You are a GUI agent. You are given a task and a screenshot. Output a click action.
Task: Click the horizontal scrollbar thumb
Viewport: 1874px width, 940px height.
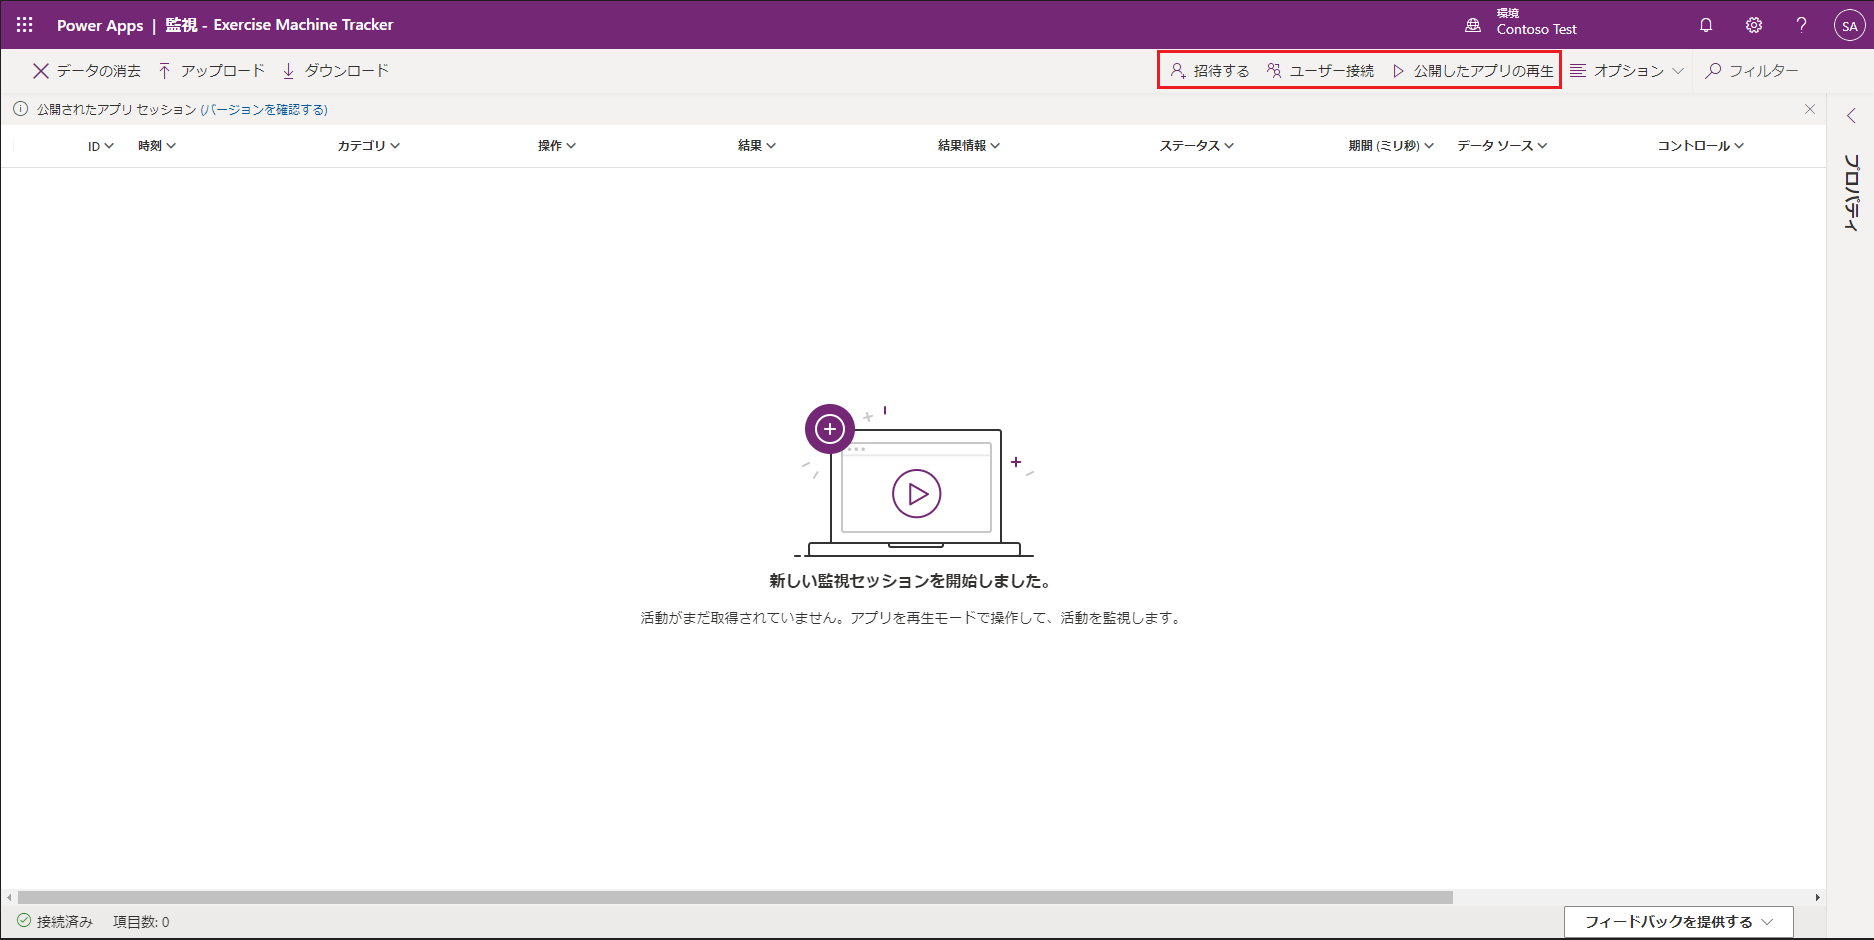(x=735, y=897)
